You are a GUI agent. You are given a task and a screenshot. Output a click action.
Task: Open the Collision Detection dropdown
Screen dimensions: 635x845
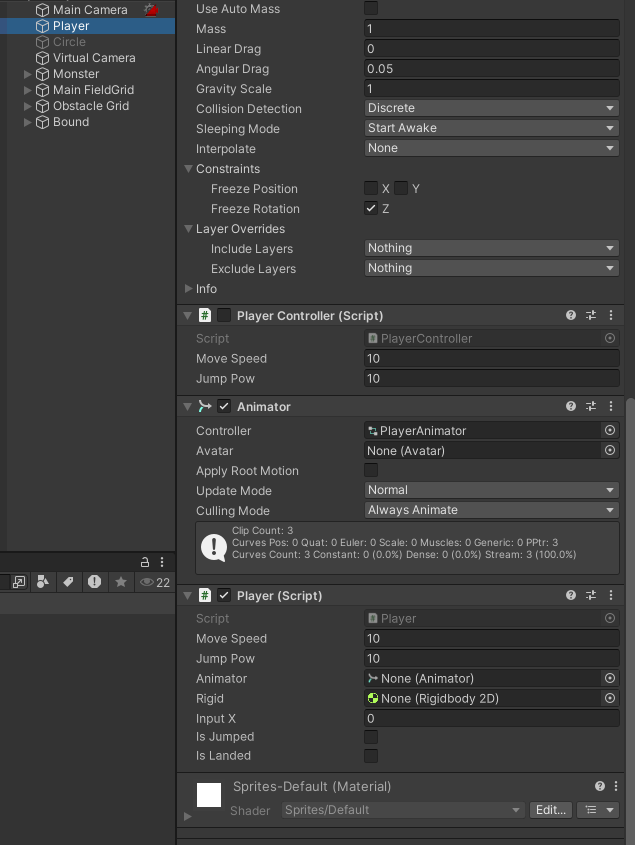491,108
